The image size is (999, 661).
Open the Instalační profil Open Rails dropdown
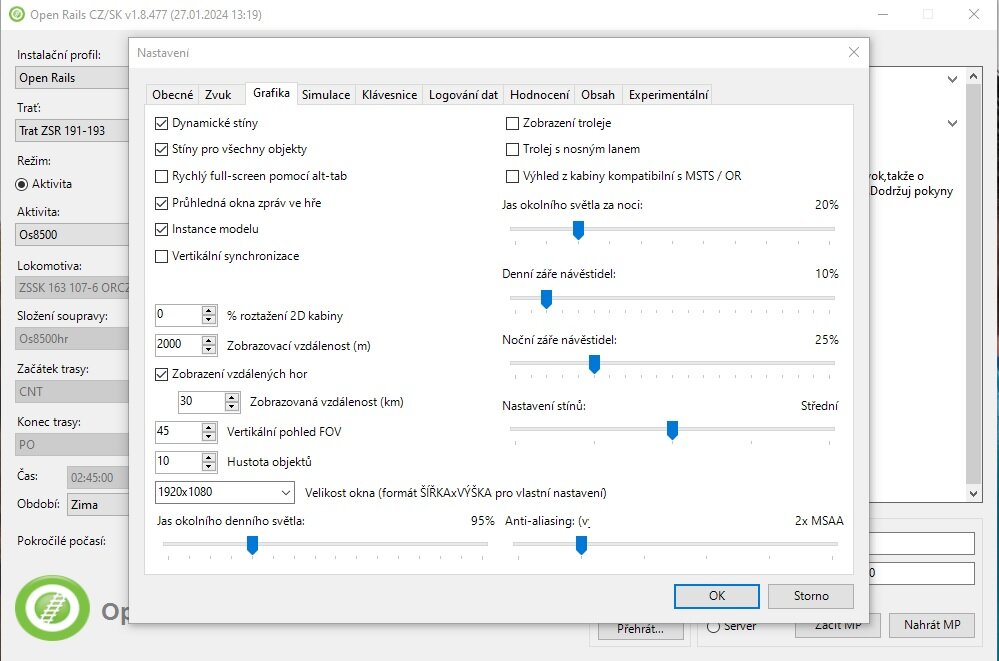tap(72, 78)
